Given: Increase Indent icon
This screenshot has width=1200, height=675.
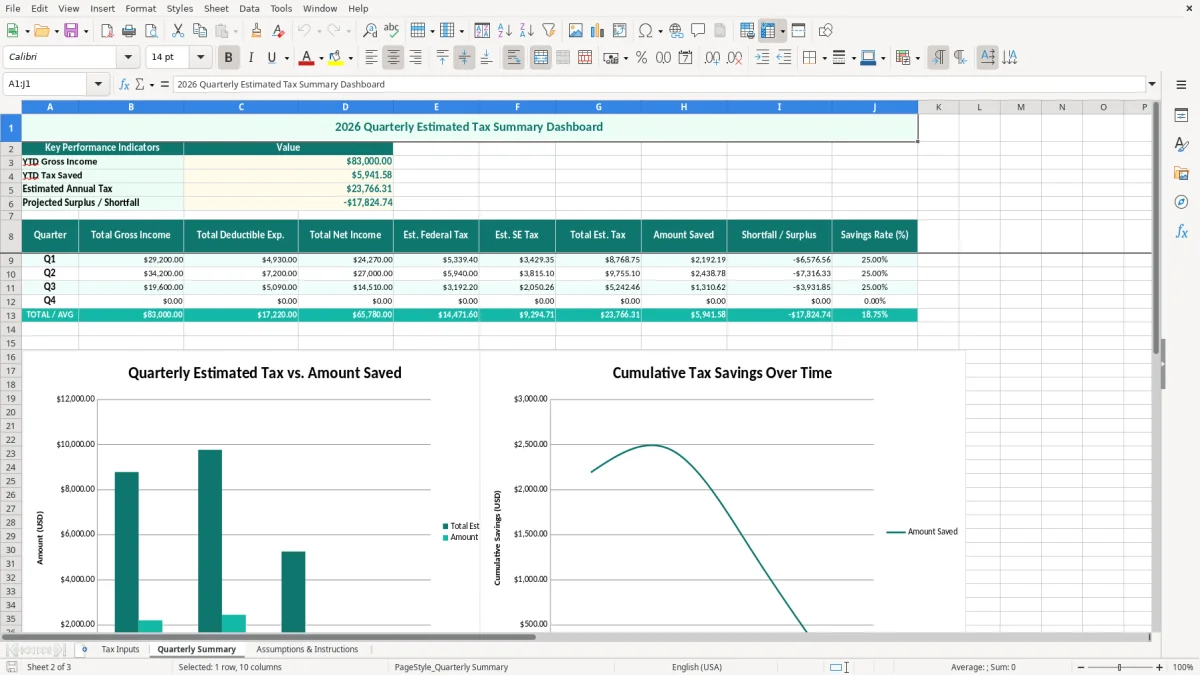Looking at the screenshot, I should pos(762,58).
